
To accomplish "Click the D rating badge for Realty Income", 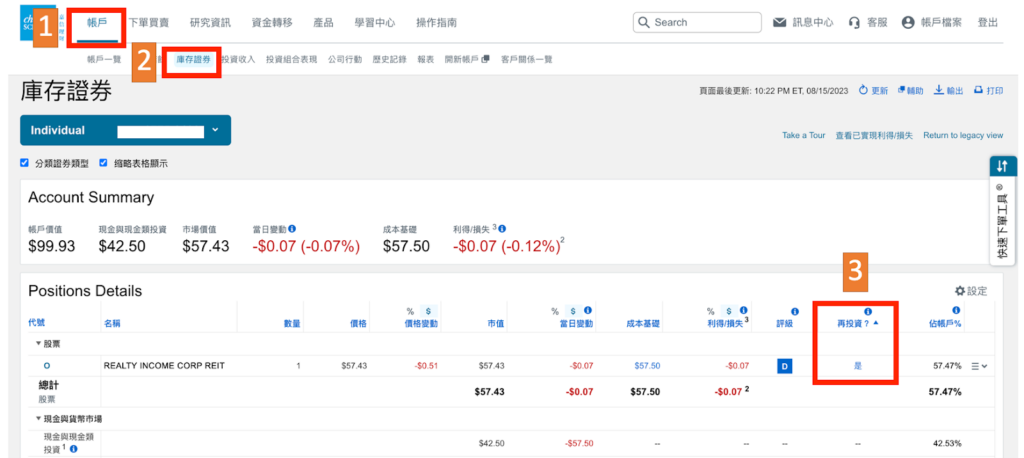I will point(785,366).
